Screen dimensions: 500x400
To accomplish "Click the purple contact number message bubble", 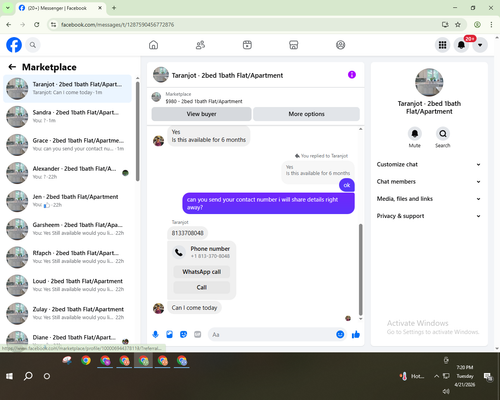I will 268,203.
